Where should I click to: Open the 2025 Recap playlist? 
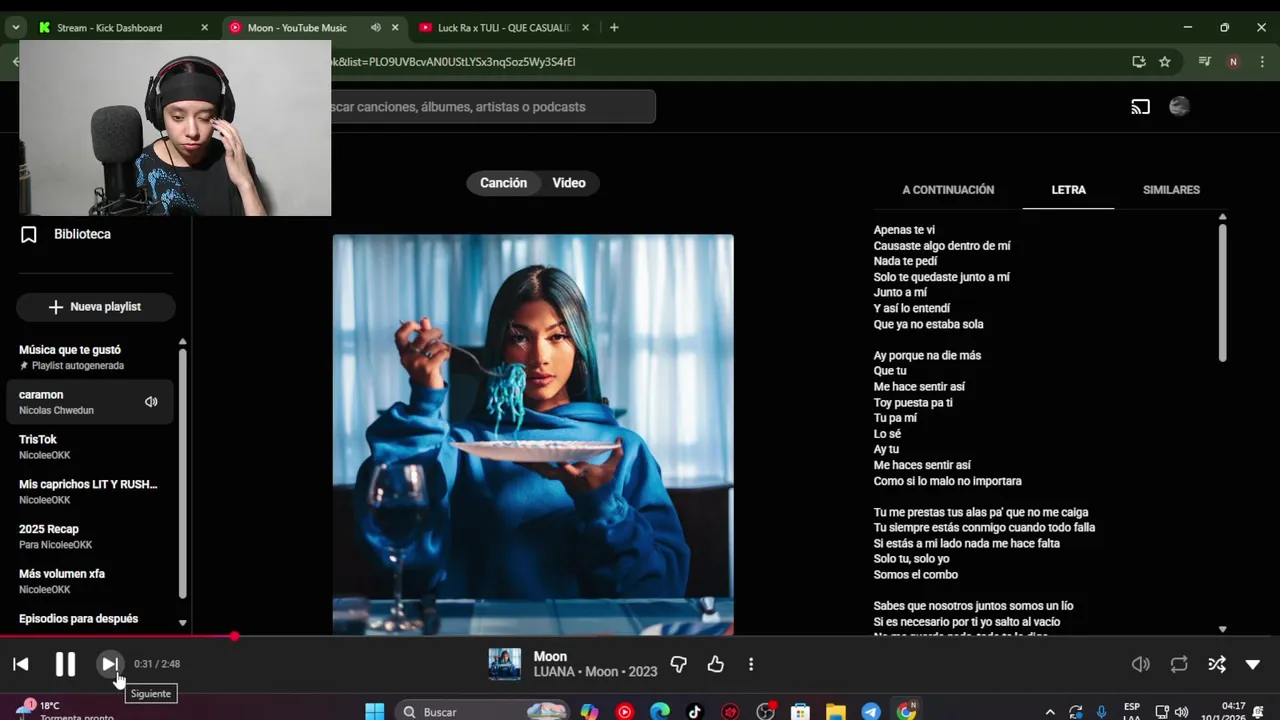pyautogui.click(x=90, y=536)
